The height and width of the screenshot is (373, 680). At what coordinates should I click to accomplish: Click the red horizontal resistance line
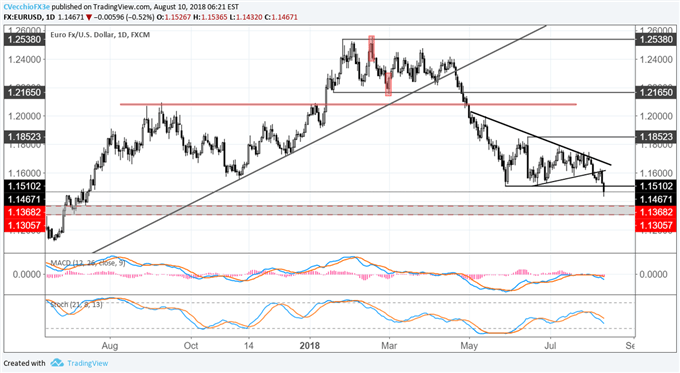pyautogui.click(x=348, y=104)
